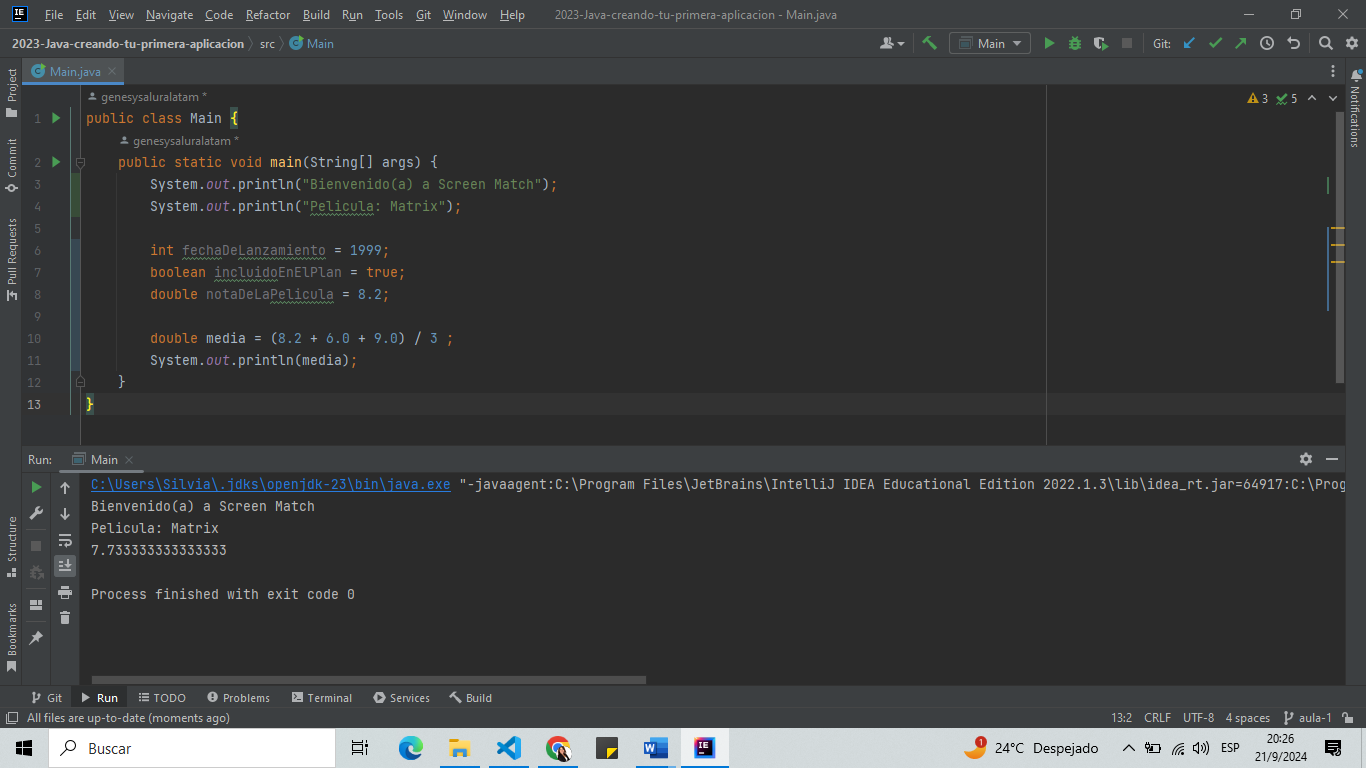Update project with blue Git arrow
Viewport: 1366px width, 768px height.
click(x=1189, y=43)
